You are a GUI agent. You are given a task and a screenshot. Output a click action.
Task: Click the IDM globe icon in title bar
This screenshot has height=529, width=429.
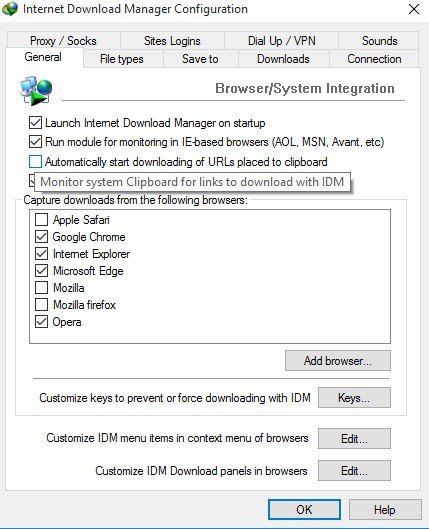(x=9, y=9)
